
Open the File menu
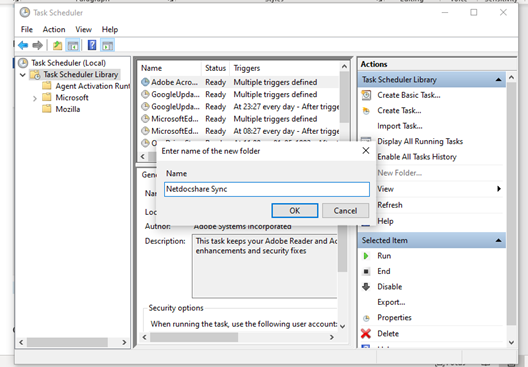pos(27,30)
